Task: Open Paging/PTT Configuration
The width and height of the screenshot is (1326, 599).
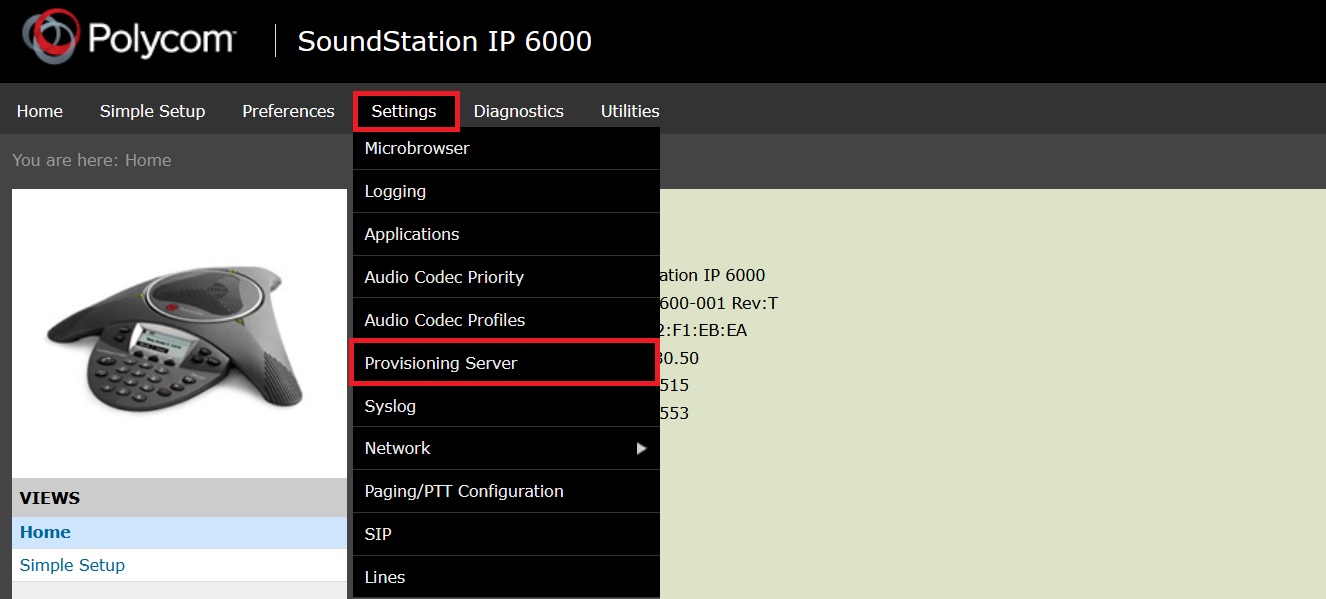Action: (x=506, y=491)
